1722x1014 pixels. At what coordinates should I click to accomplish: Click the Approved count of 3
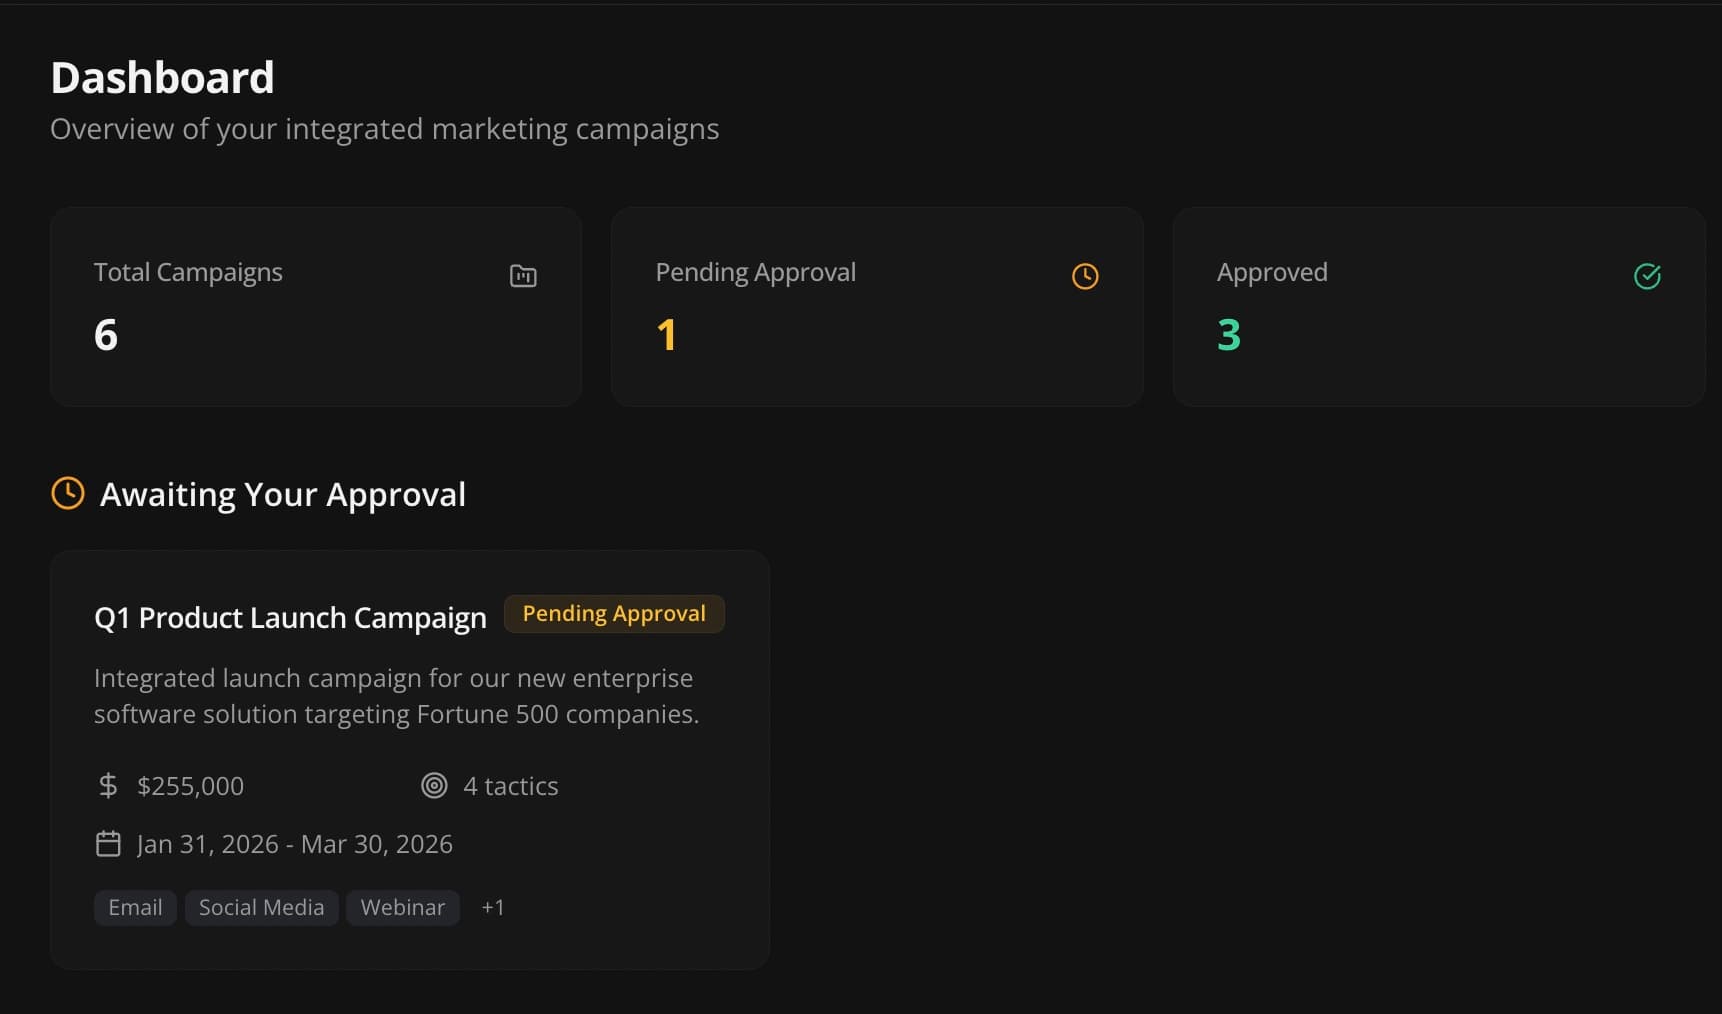[1228, 335]
